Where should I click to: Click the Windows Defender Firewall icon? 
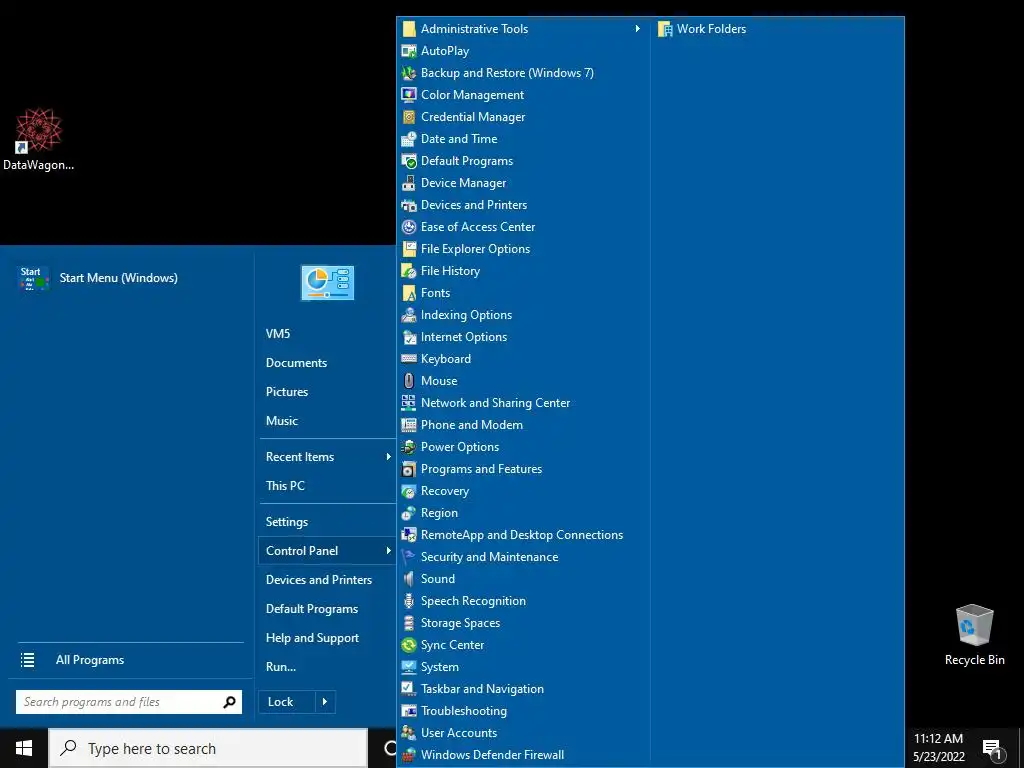coord(409,755)
